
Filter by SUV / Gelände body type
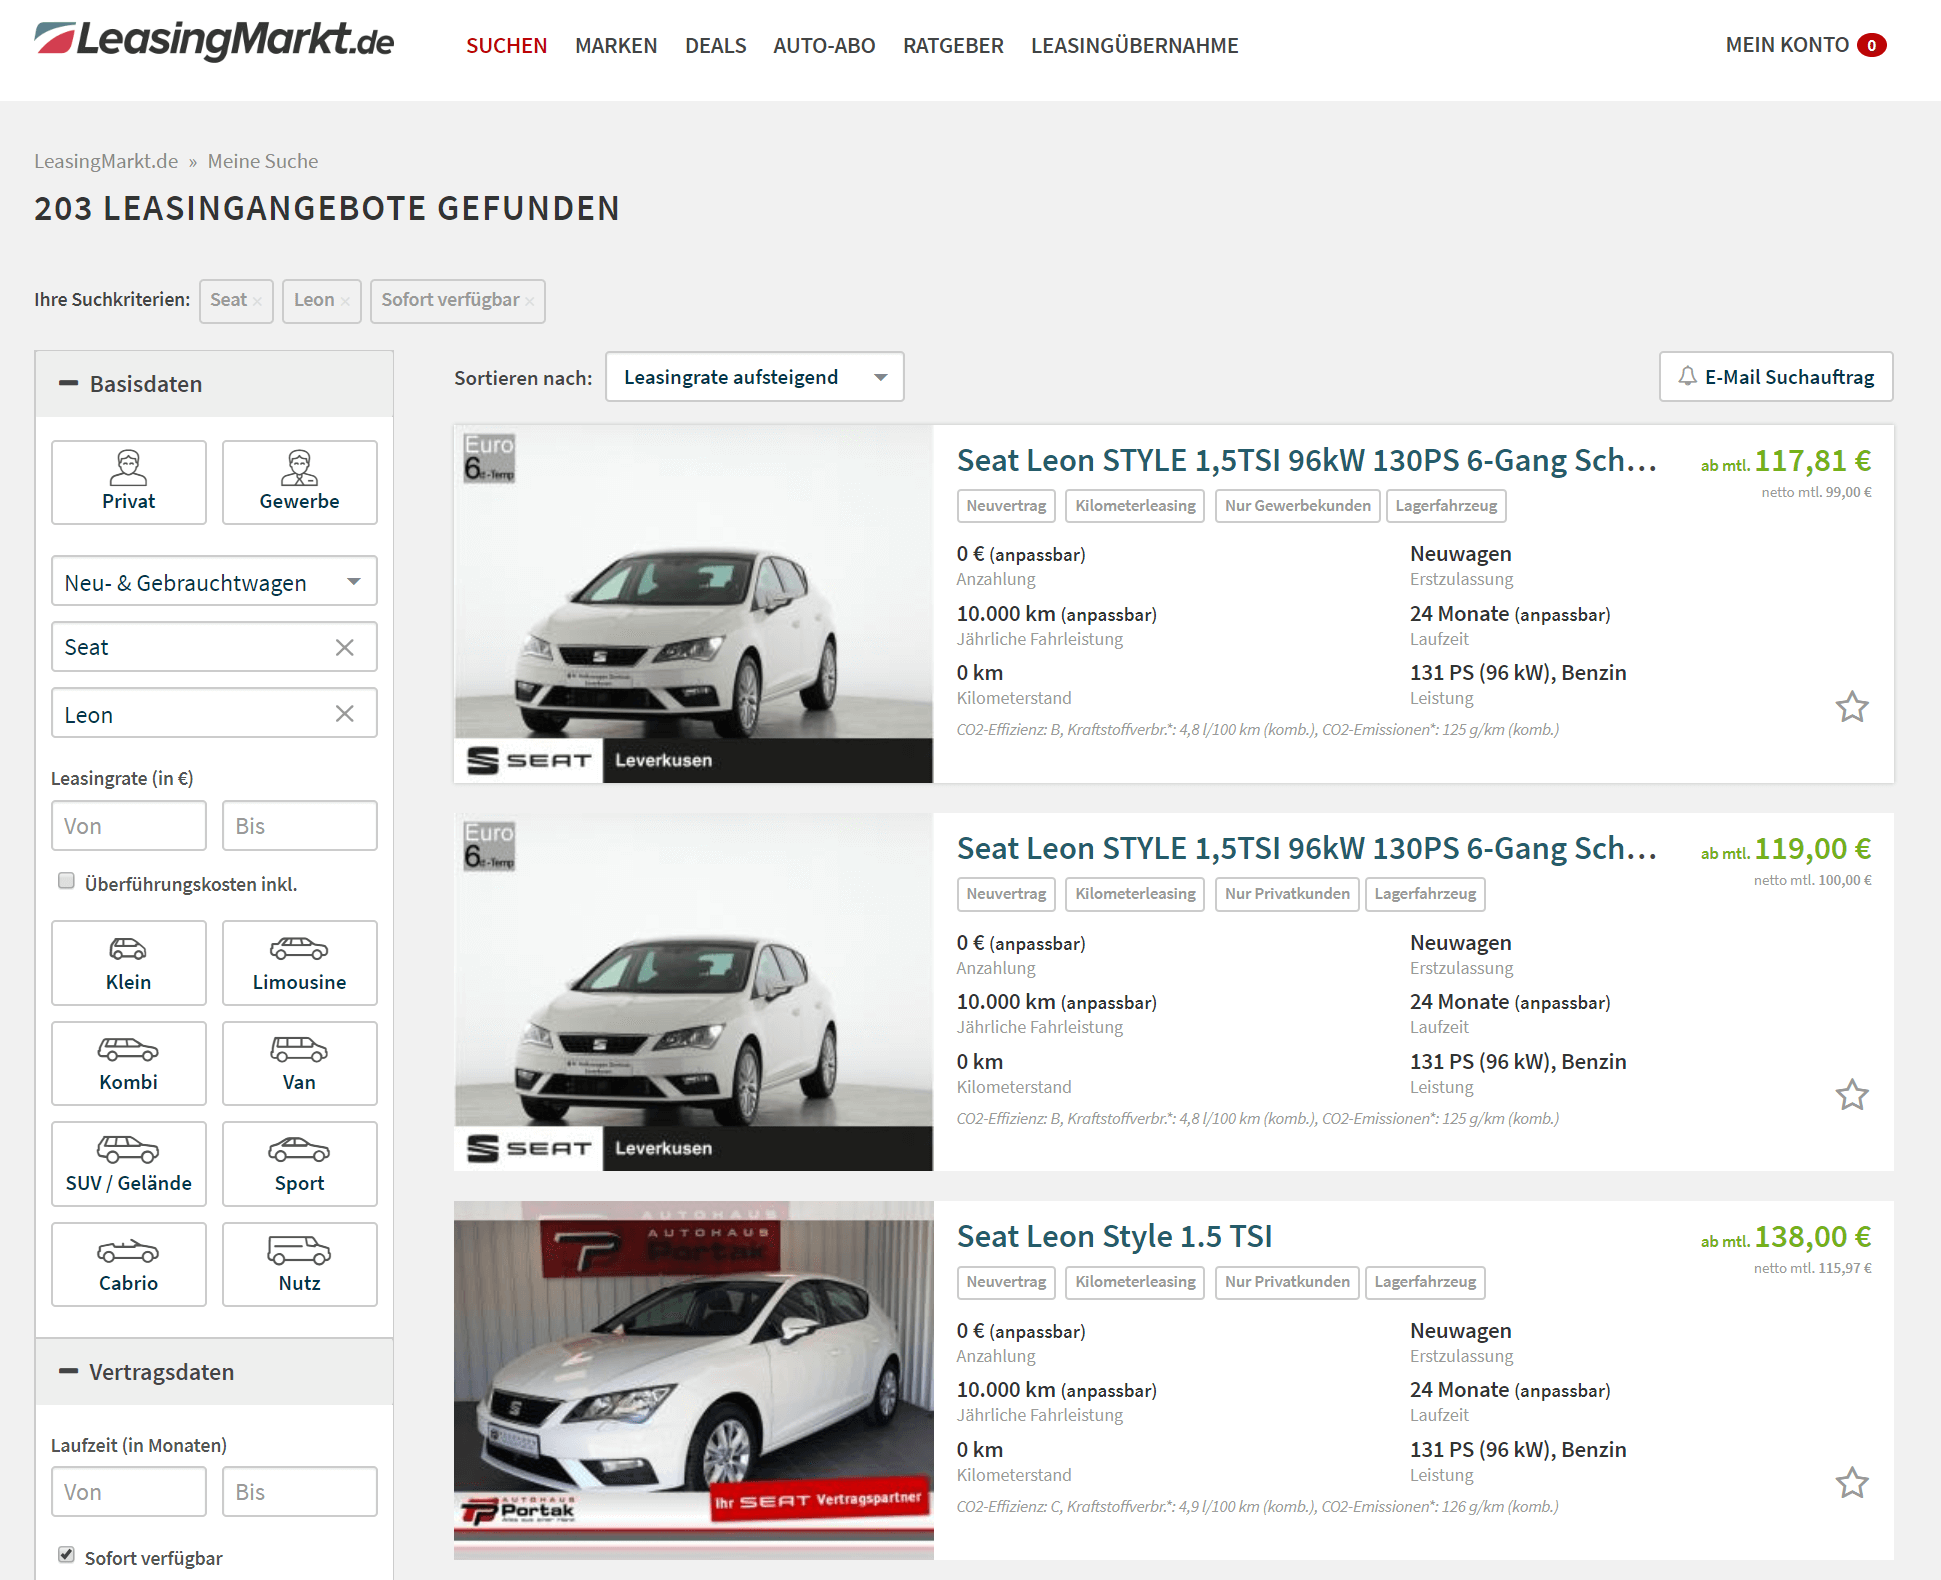(x=128, y=1164)
